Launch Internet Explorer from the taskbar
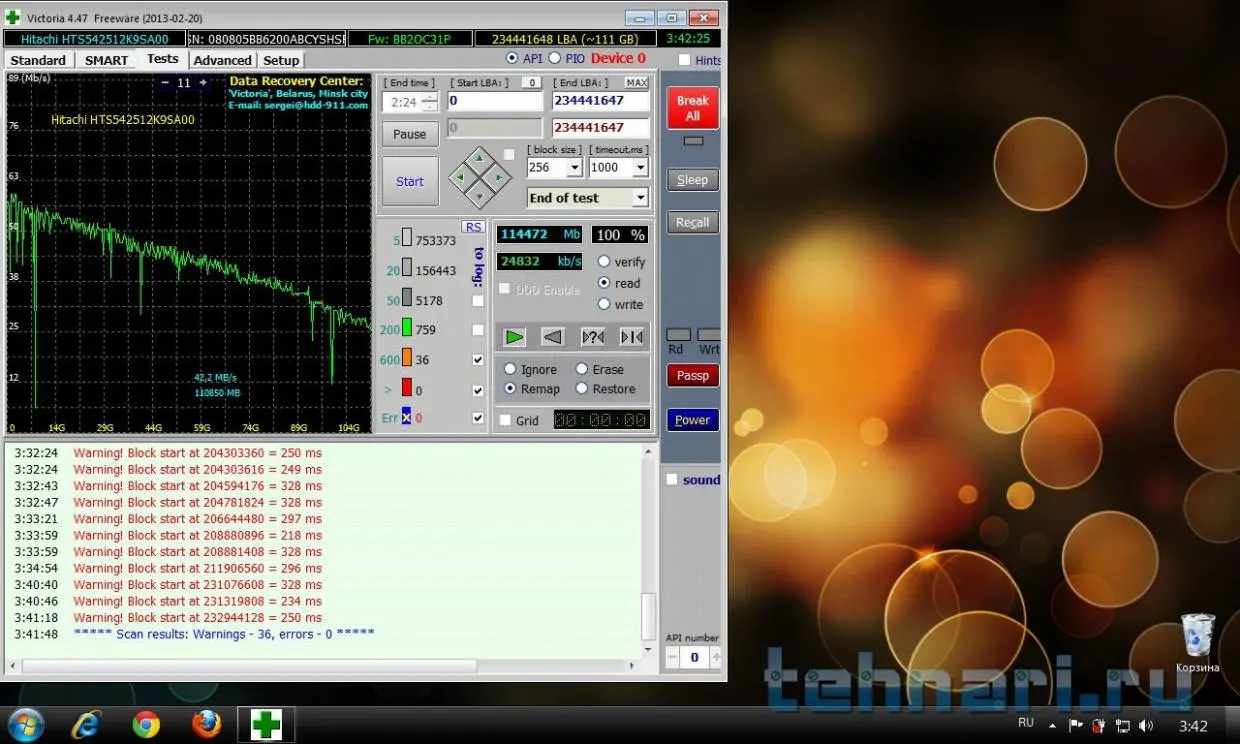Screen dimensions: 1240x744 click(x=86, y=724)
